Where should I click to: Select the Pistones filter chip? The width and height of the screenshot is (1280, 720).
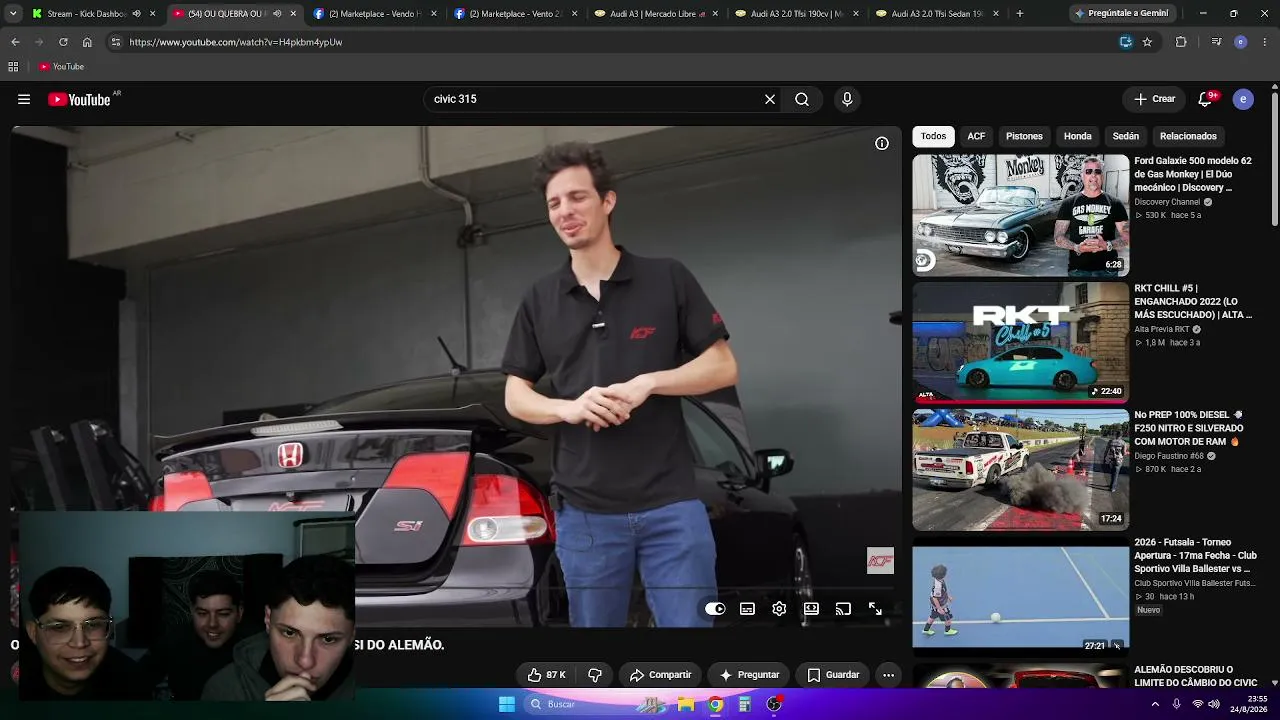pyautogui.click(x=1024, y=136)
